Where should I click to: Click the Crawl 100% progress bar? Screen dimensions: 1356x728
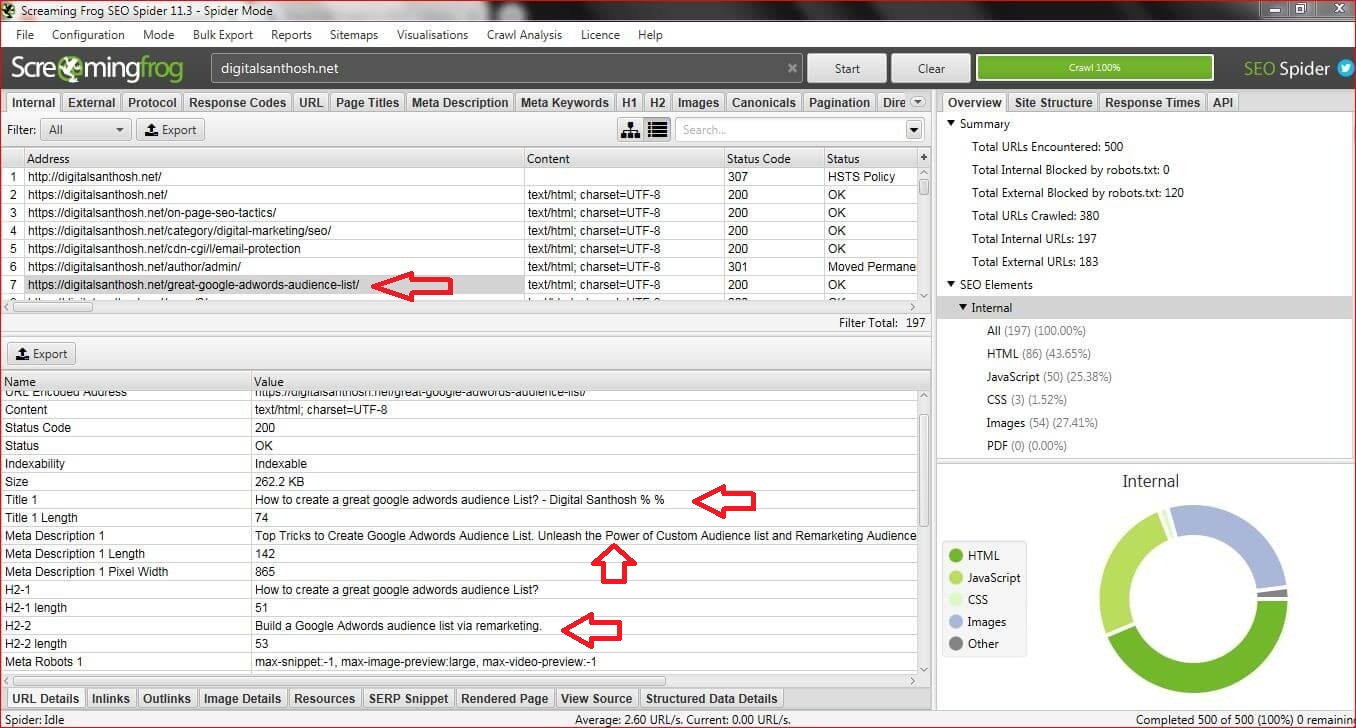(x=1094, y=68)
